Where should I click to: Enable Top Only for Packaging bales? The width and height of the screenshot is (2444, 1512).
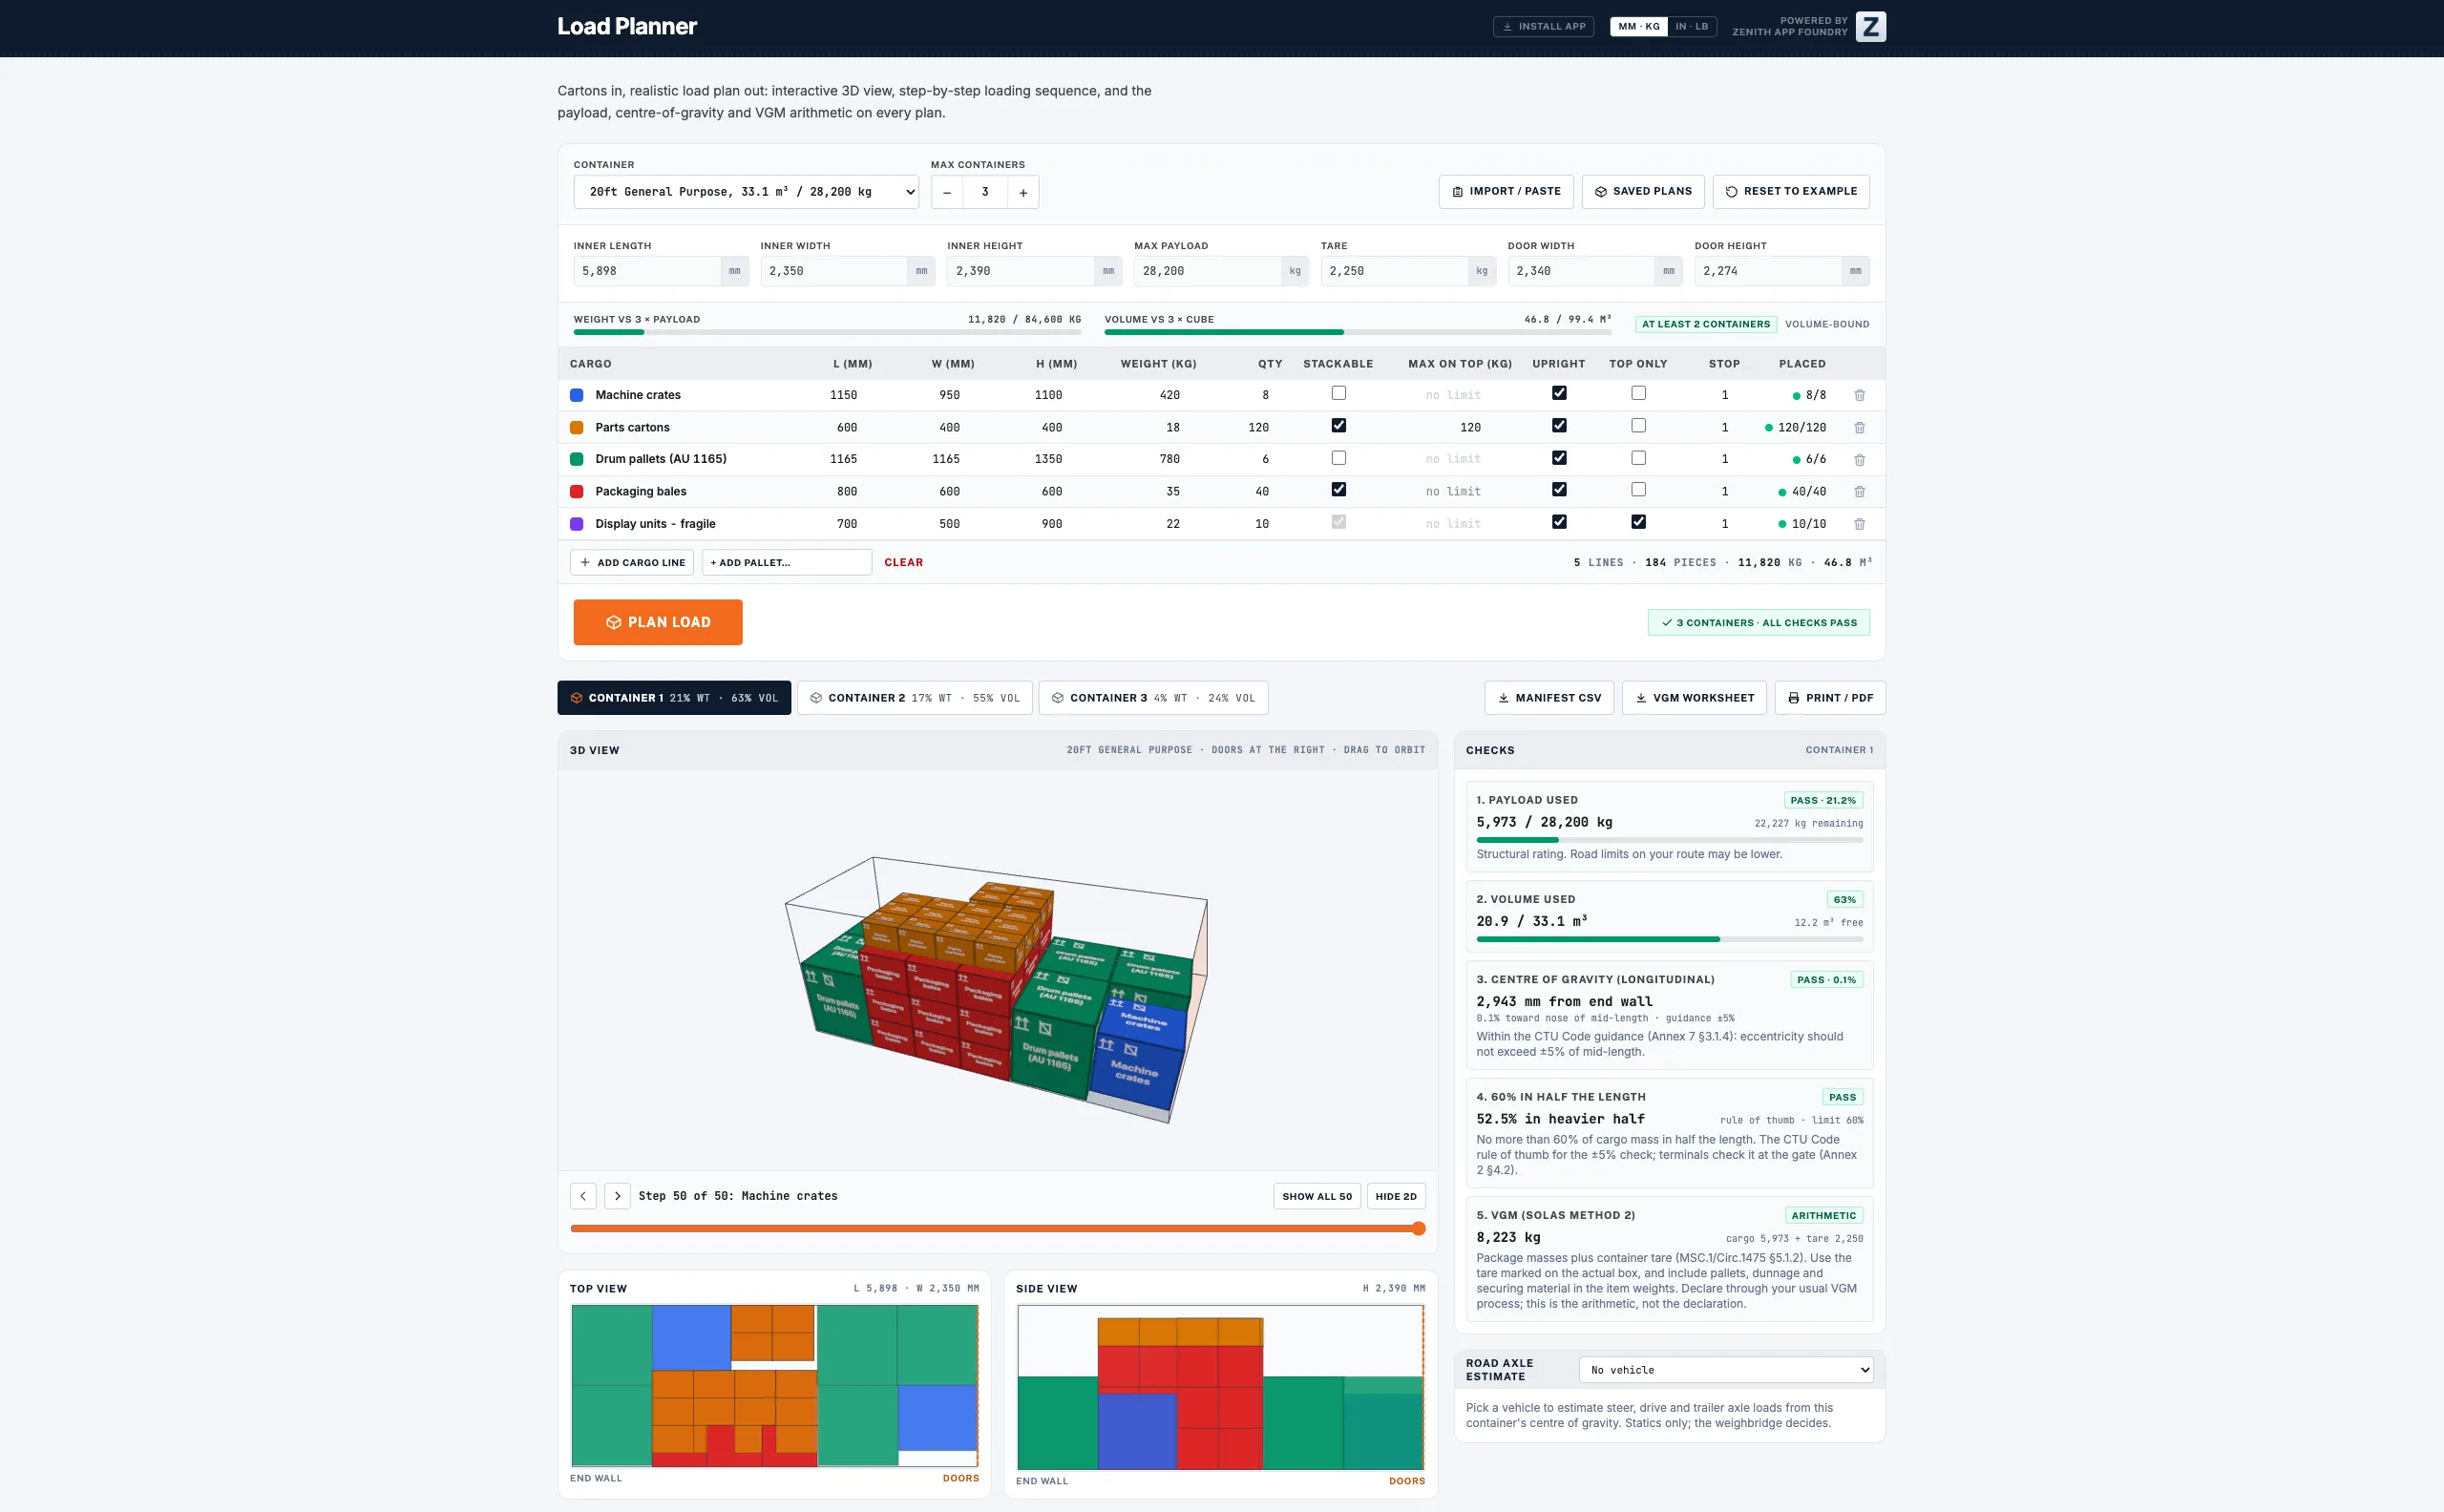[x=1638, y=490]
